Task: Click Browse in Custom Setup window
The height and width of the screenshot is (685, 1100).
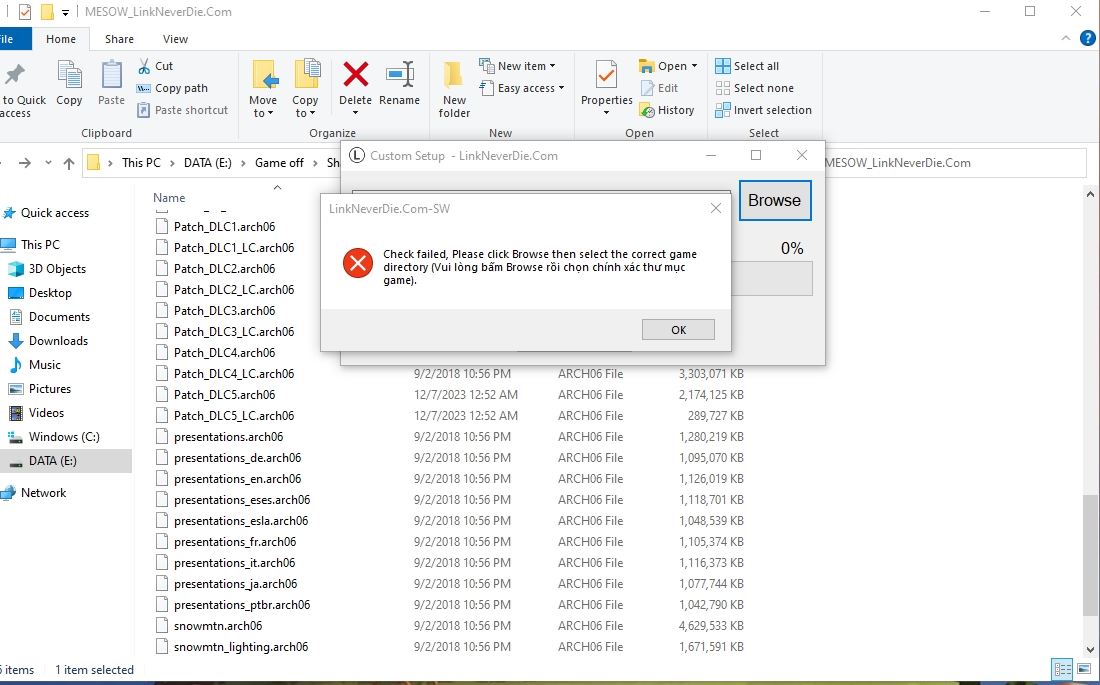Action: click(774, 201)
